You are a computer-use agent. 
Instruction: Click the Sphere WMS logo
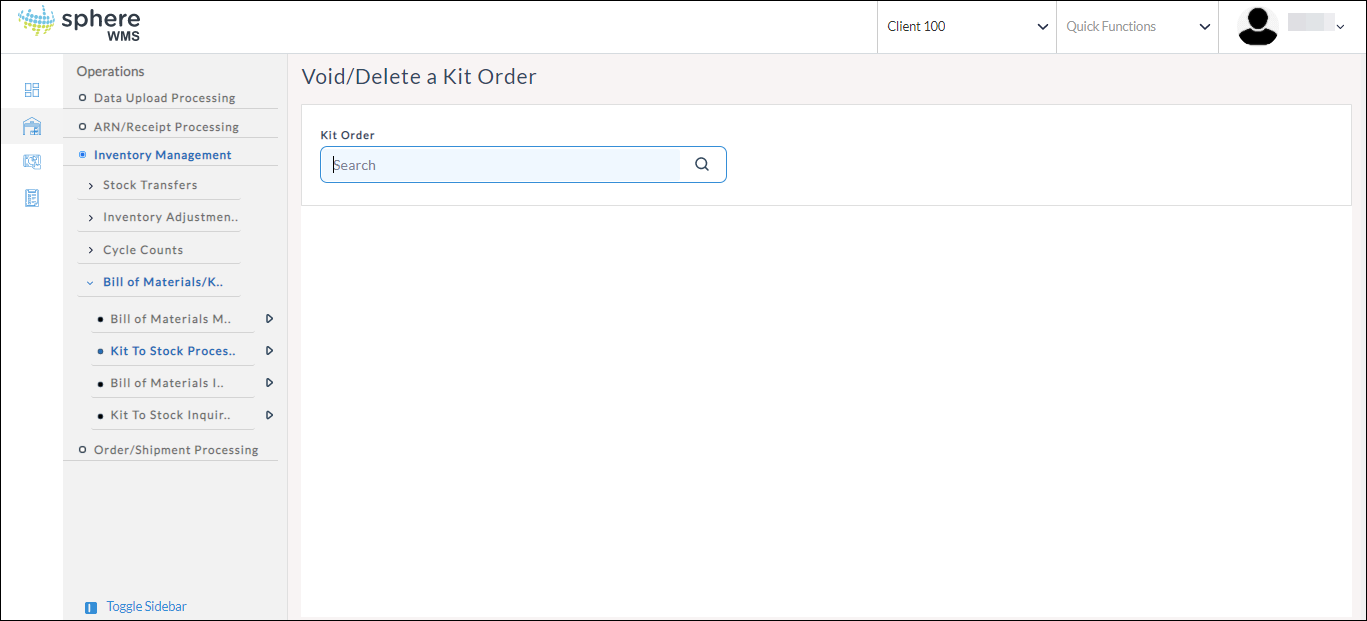coord(80,26)
